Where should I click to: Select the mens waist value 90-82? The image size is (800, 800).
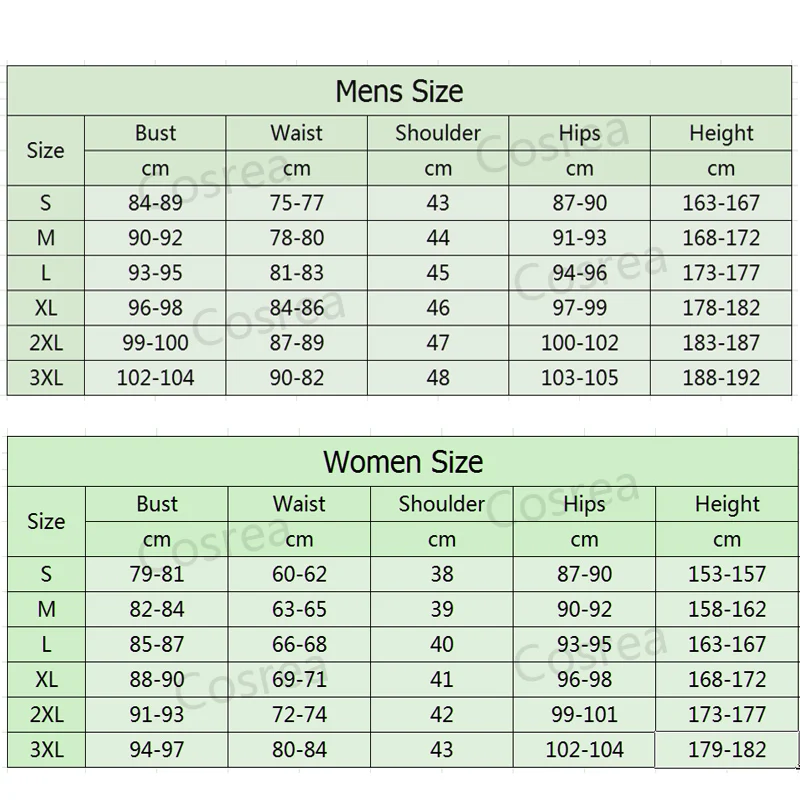297,378
